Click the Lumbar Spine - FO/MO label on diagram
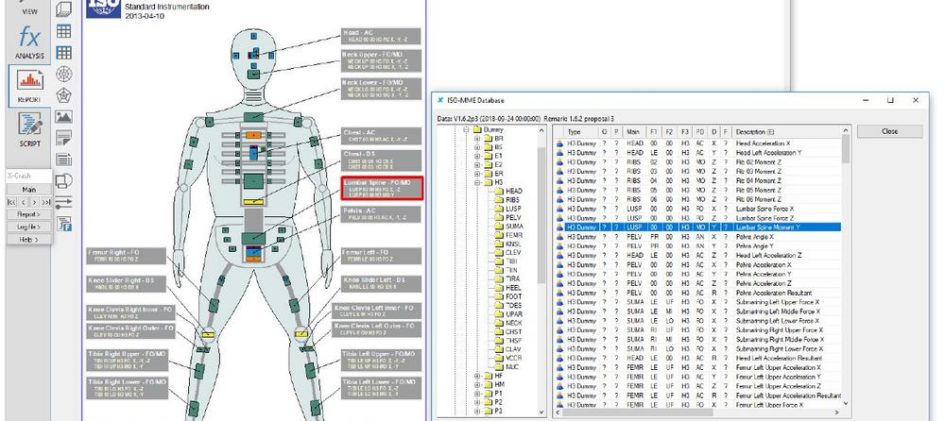Screen dimensions: 945x421 click(383, 188)
